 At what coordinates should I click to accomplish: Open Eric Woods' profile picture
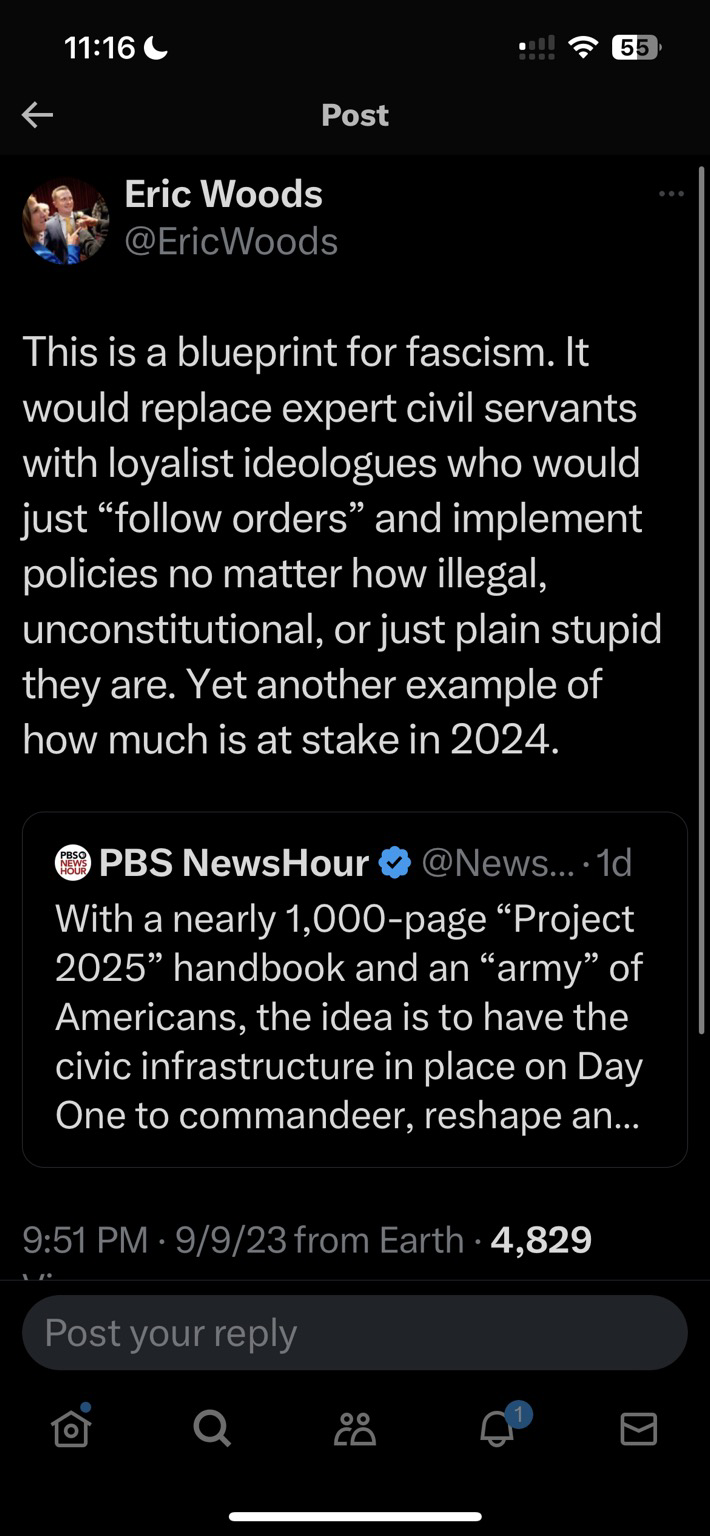pyautogui.click(x=66, y=221)
